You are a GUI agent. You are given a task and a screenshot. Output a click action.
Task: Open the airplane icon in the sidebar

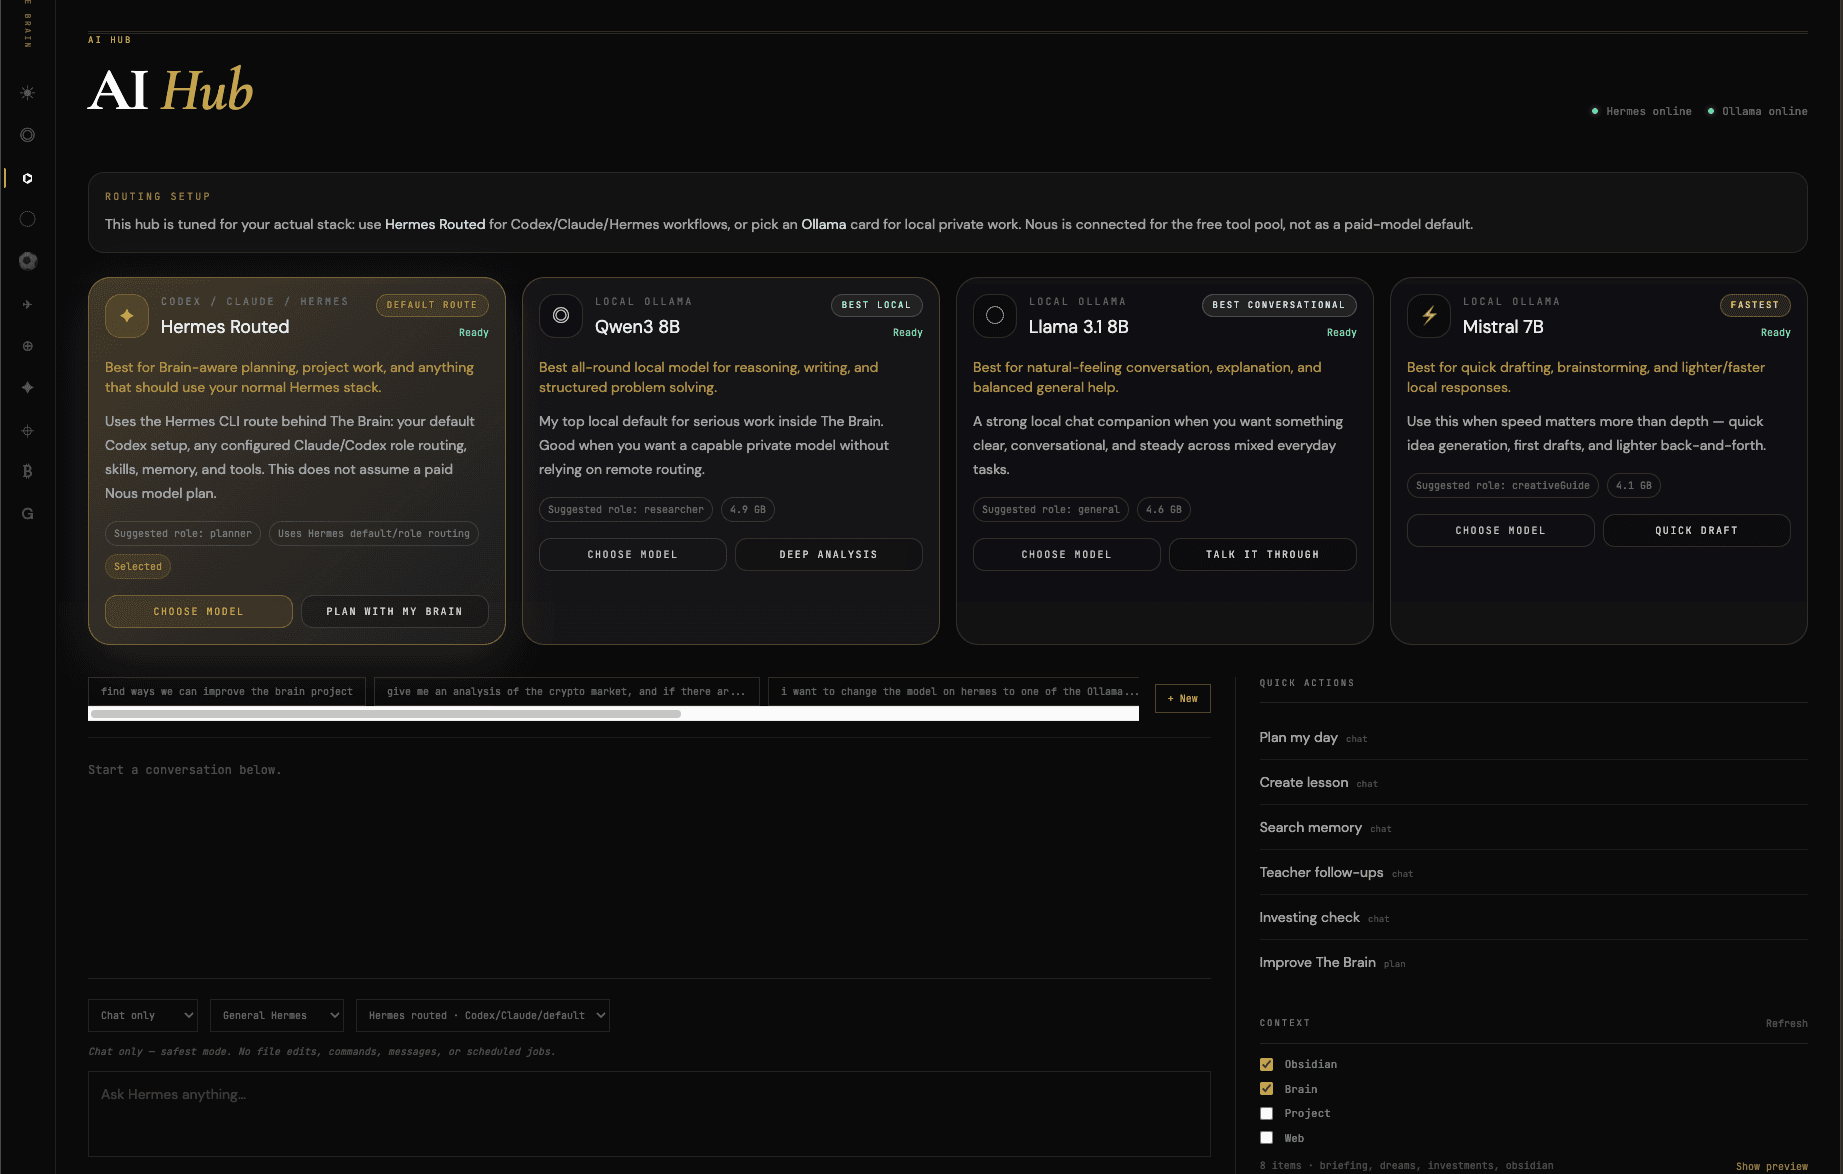click(28, 304)
